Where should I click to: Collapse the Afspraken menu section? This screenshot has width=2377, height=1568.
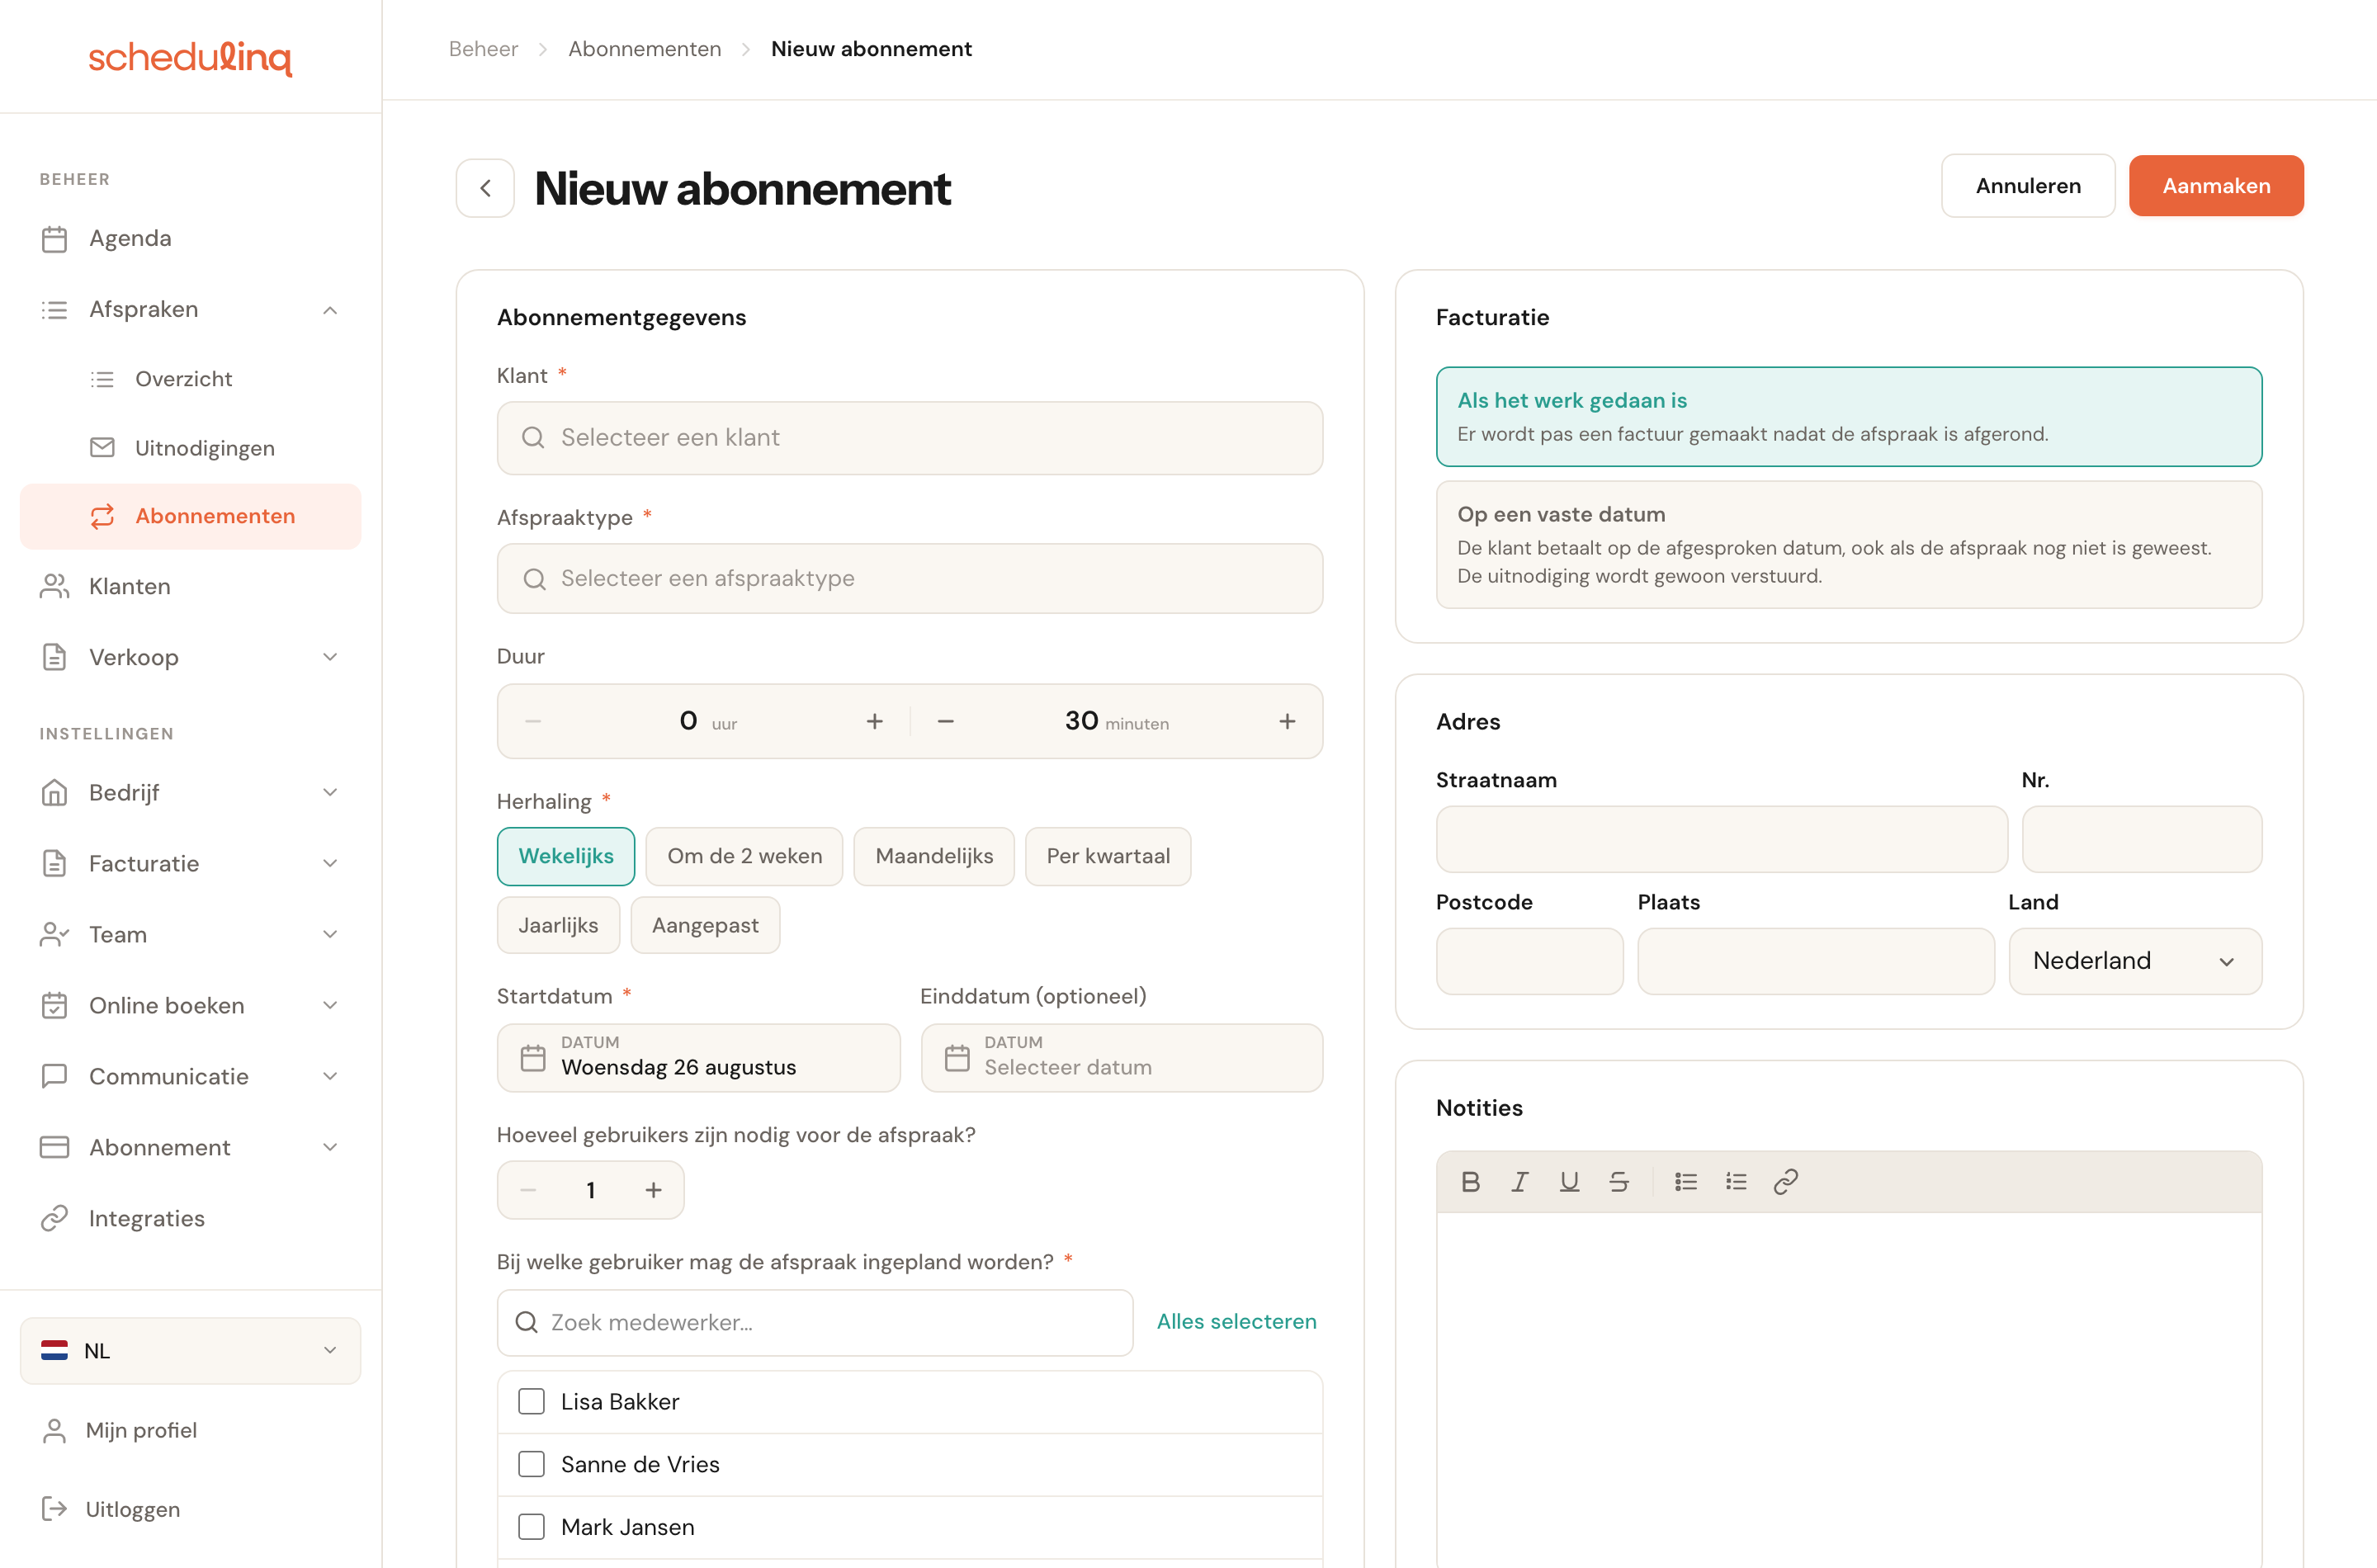[330, 310]
